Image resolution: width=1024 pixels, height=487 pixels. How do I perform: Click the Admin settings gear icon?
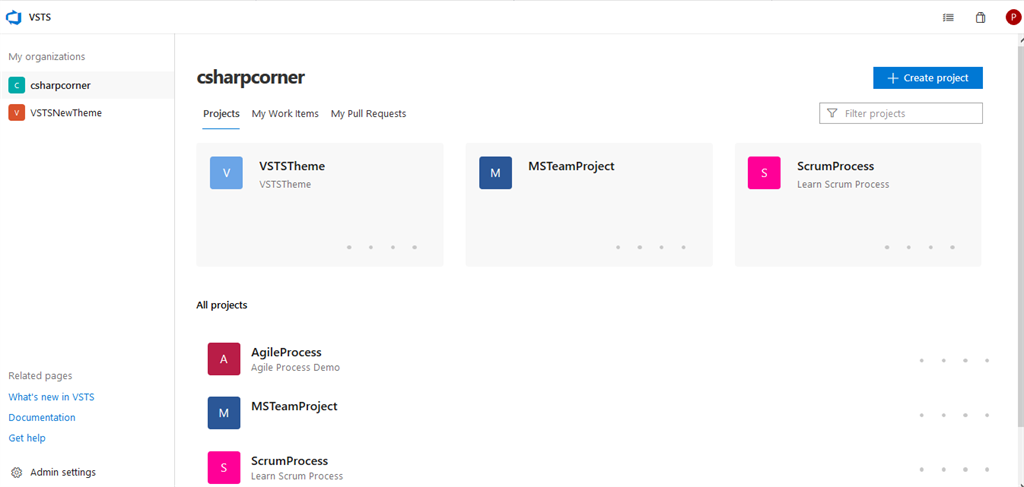click(16, 472)
